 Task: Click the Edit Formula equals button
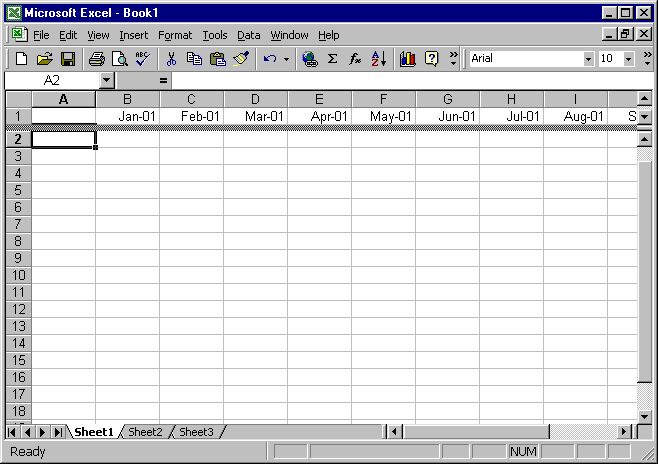coord(163,80)
